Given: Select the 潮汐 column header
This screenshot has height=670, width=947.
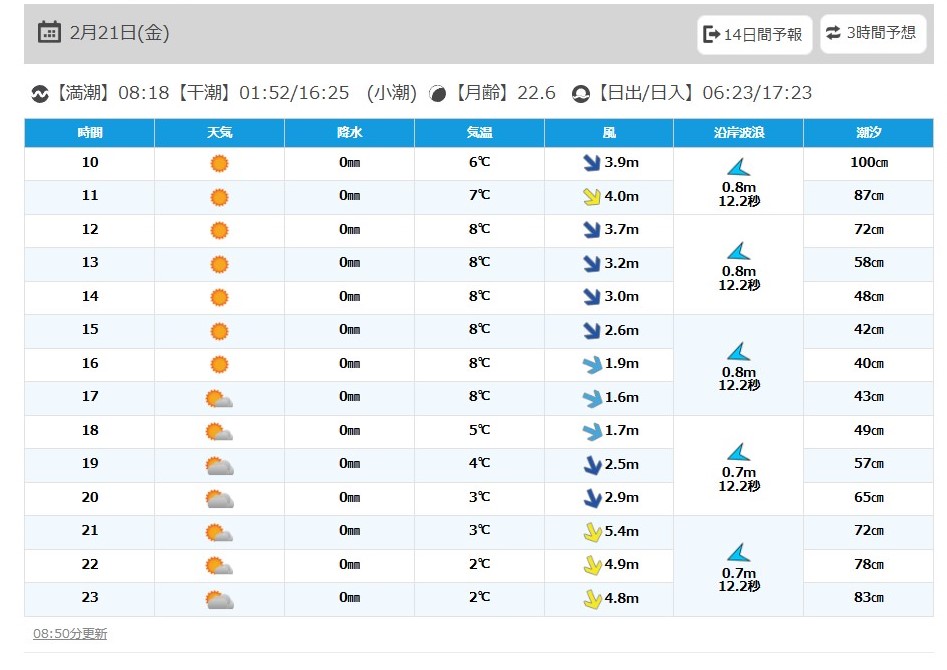Looking at the screenshot, I should pos(868,133).
